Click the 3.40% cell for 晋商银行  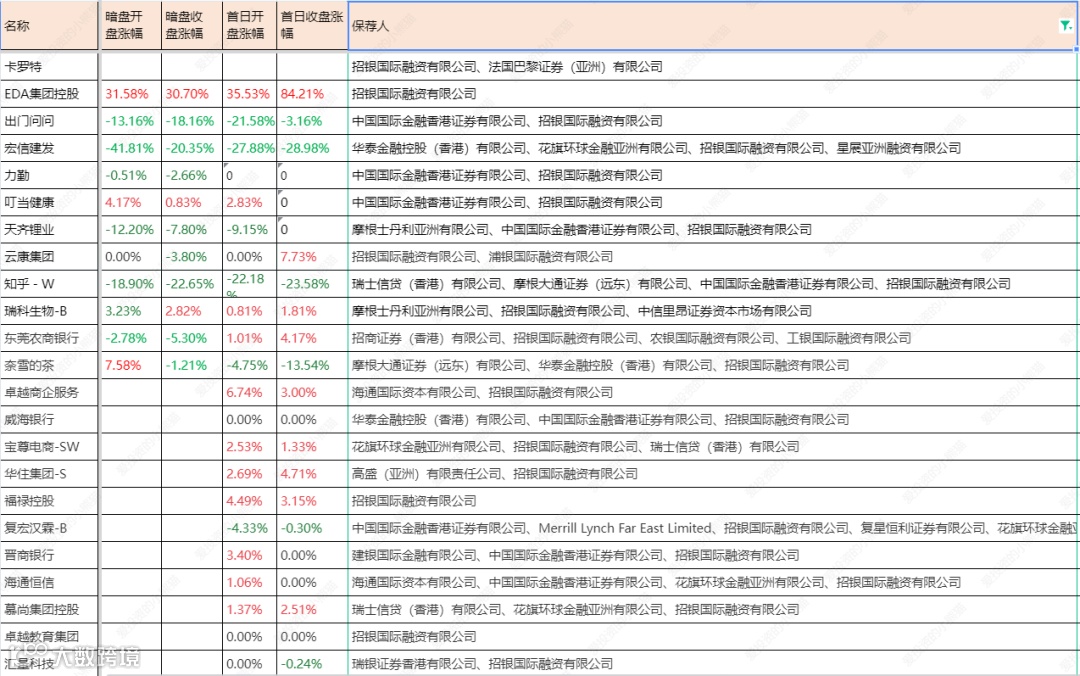pyautogui.click(x=249, y=555)
